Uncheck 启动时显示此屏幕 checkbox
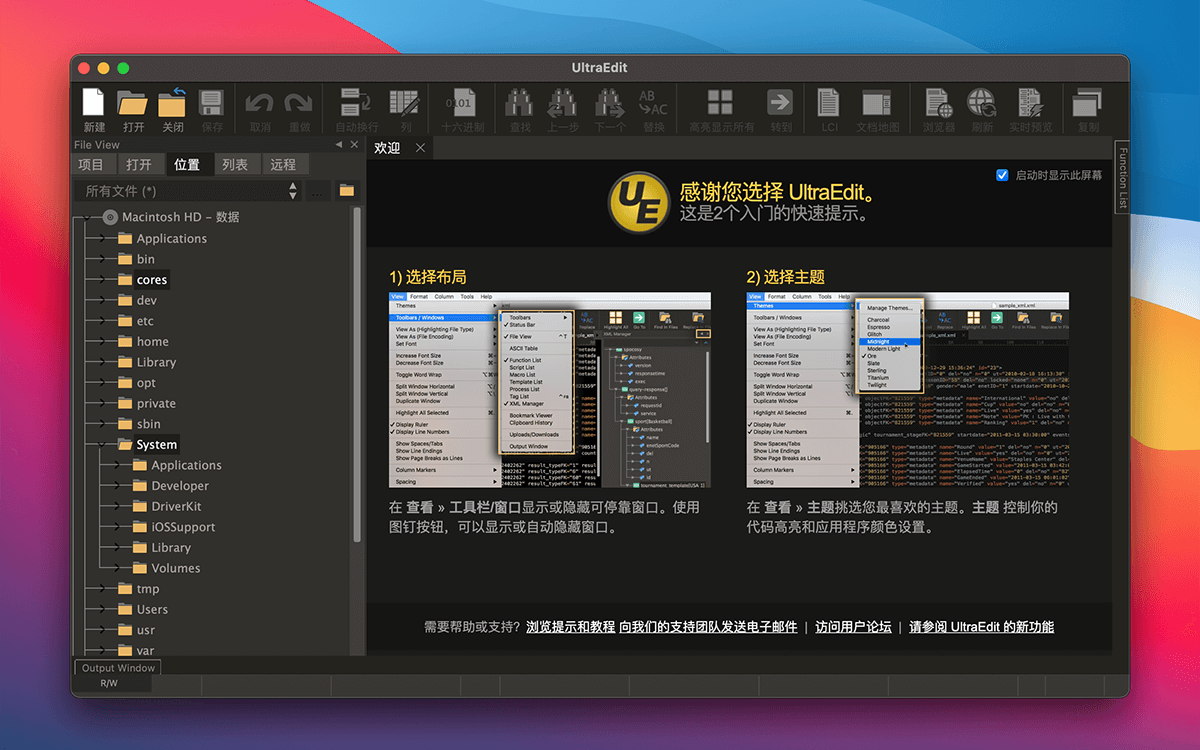The image size is (1200, 750). [1002, 175]
